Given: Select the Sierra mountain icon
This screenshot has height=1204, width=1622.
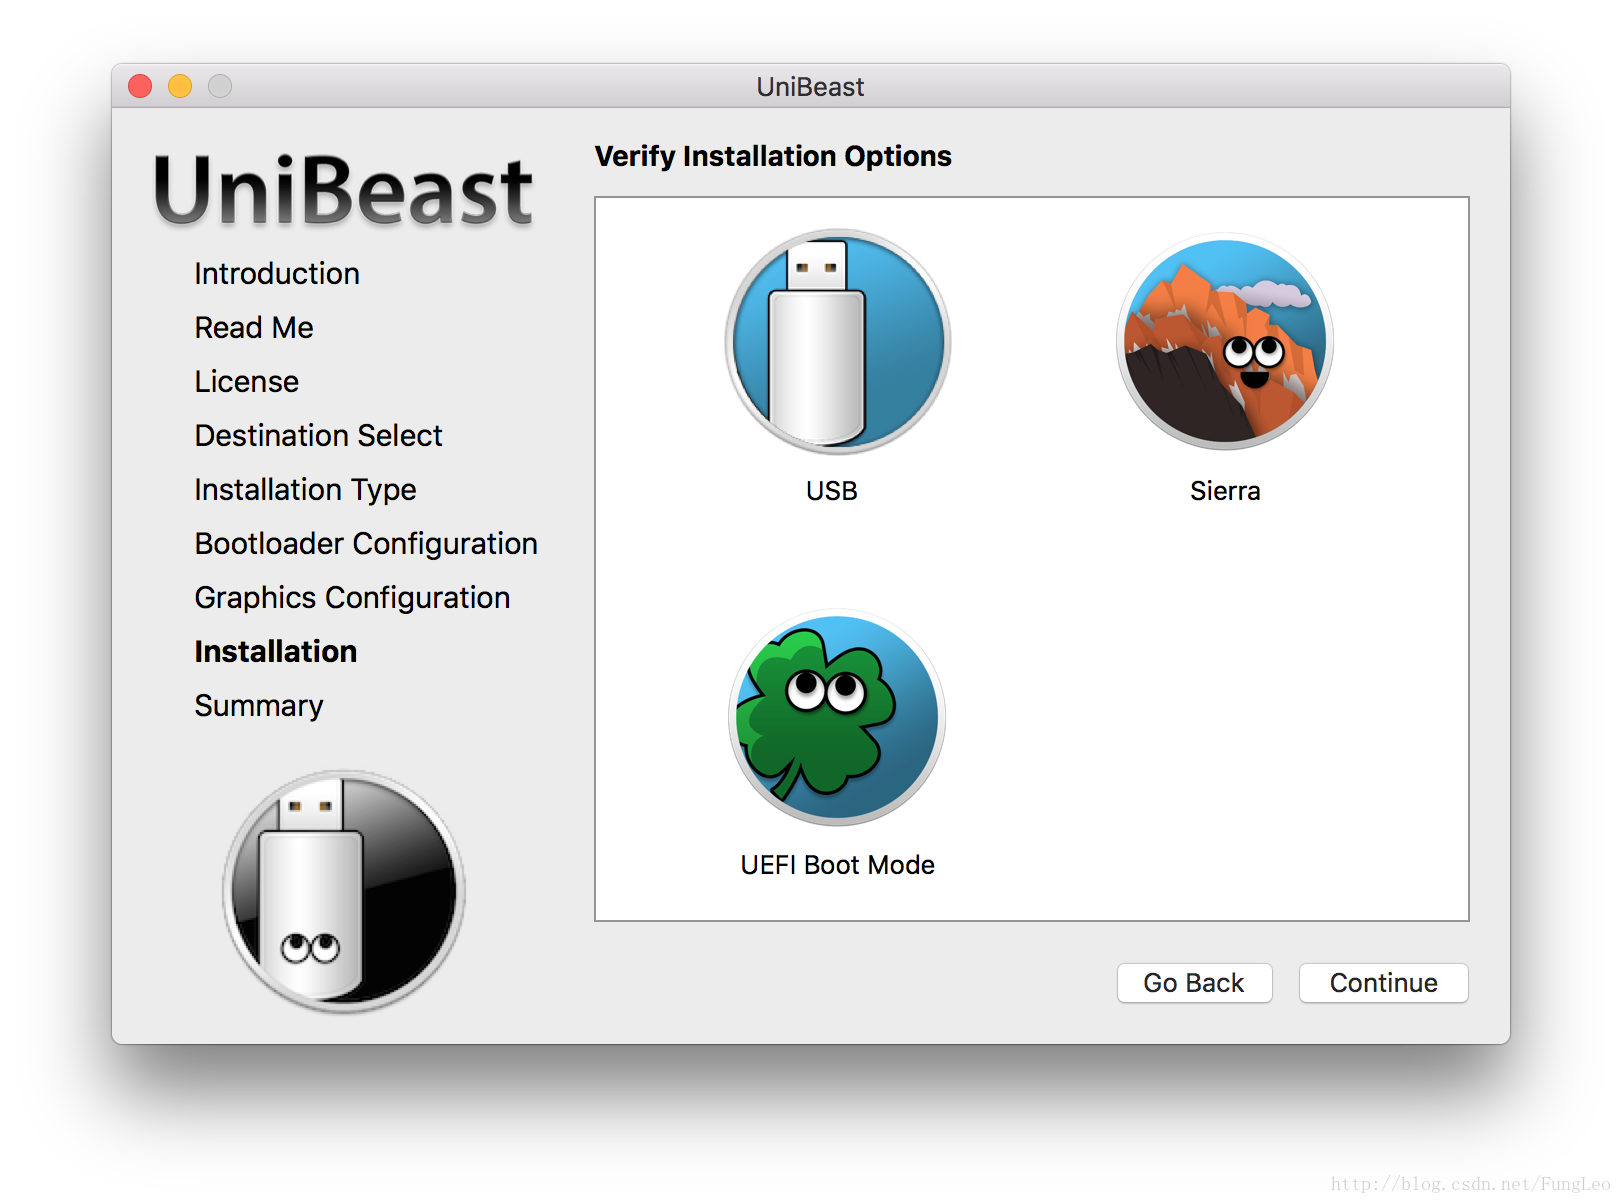Looking at the screenshot, I should pyautogui.click(x=1224, y=342).
